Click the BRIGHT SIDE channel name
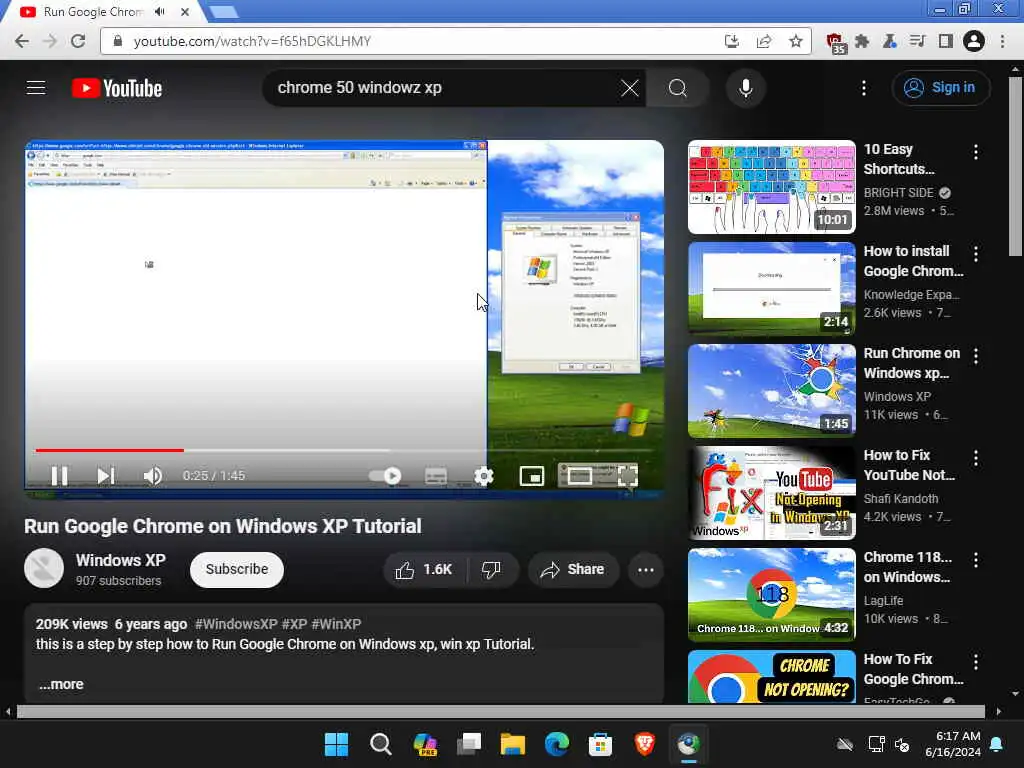The height and width of the screenshot is (768, 1024). click(898, 193)
